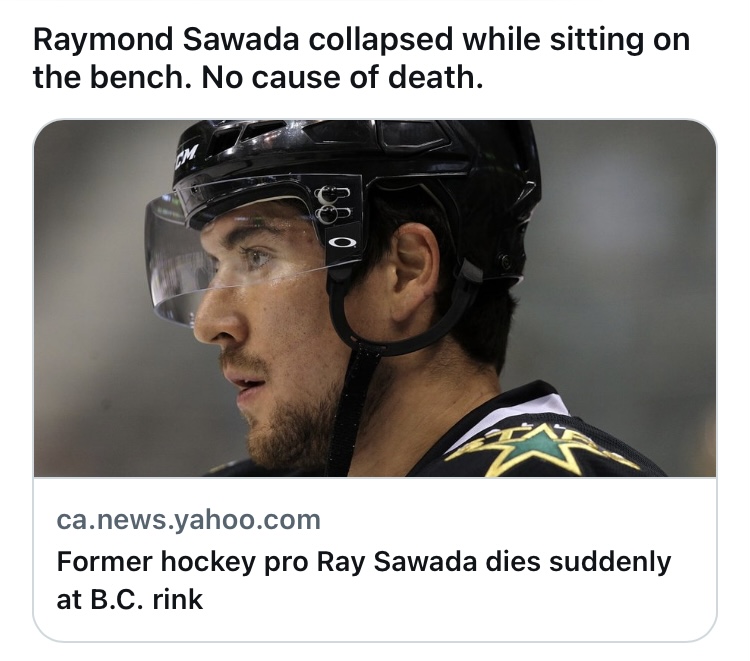Click the ca.news.yahoo.com domain text
The height and width of the screenshot is (661, 750).
coord(189,519)
